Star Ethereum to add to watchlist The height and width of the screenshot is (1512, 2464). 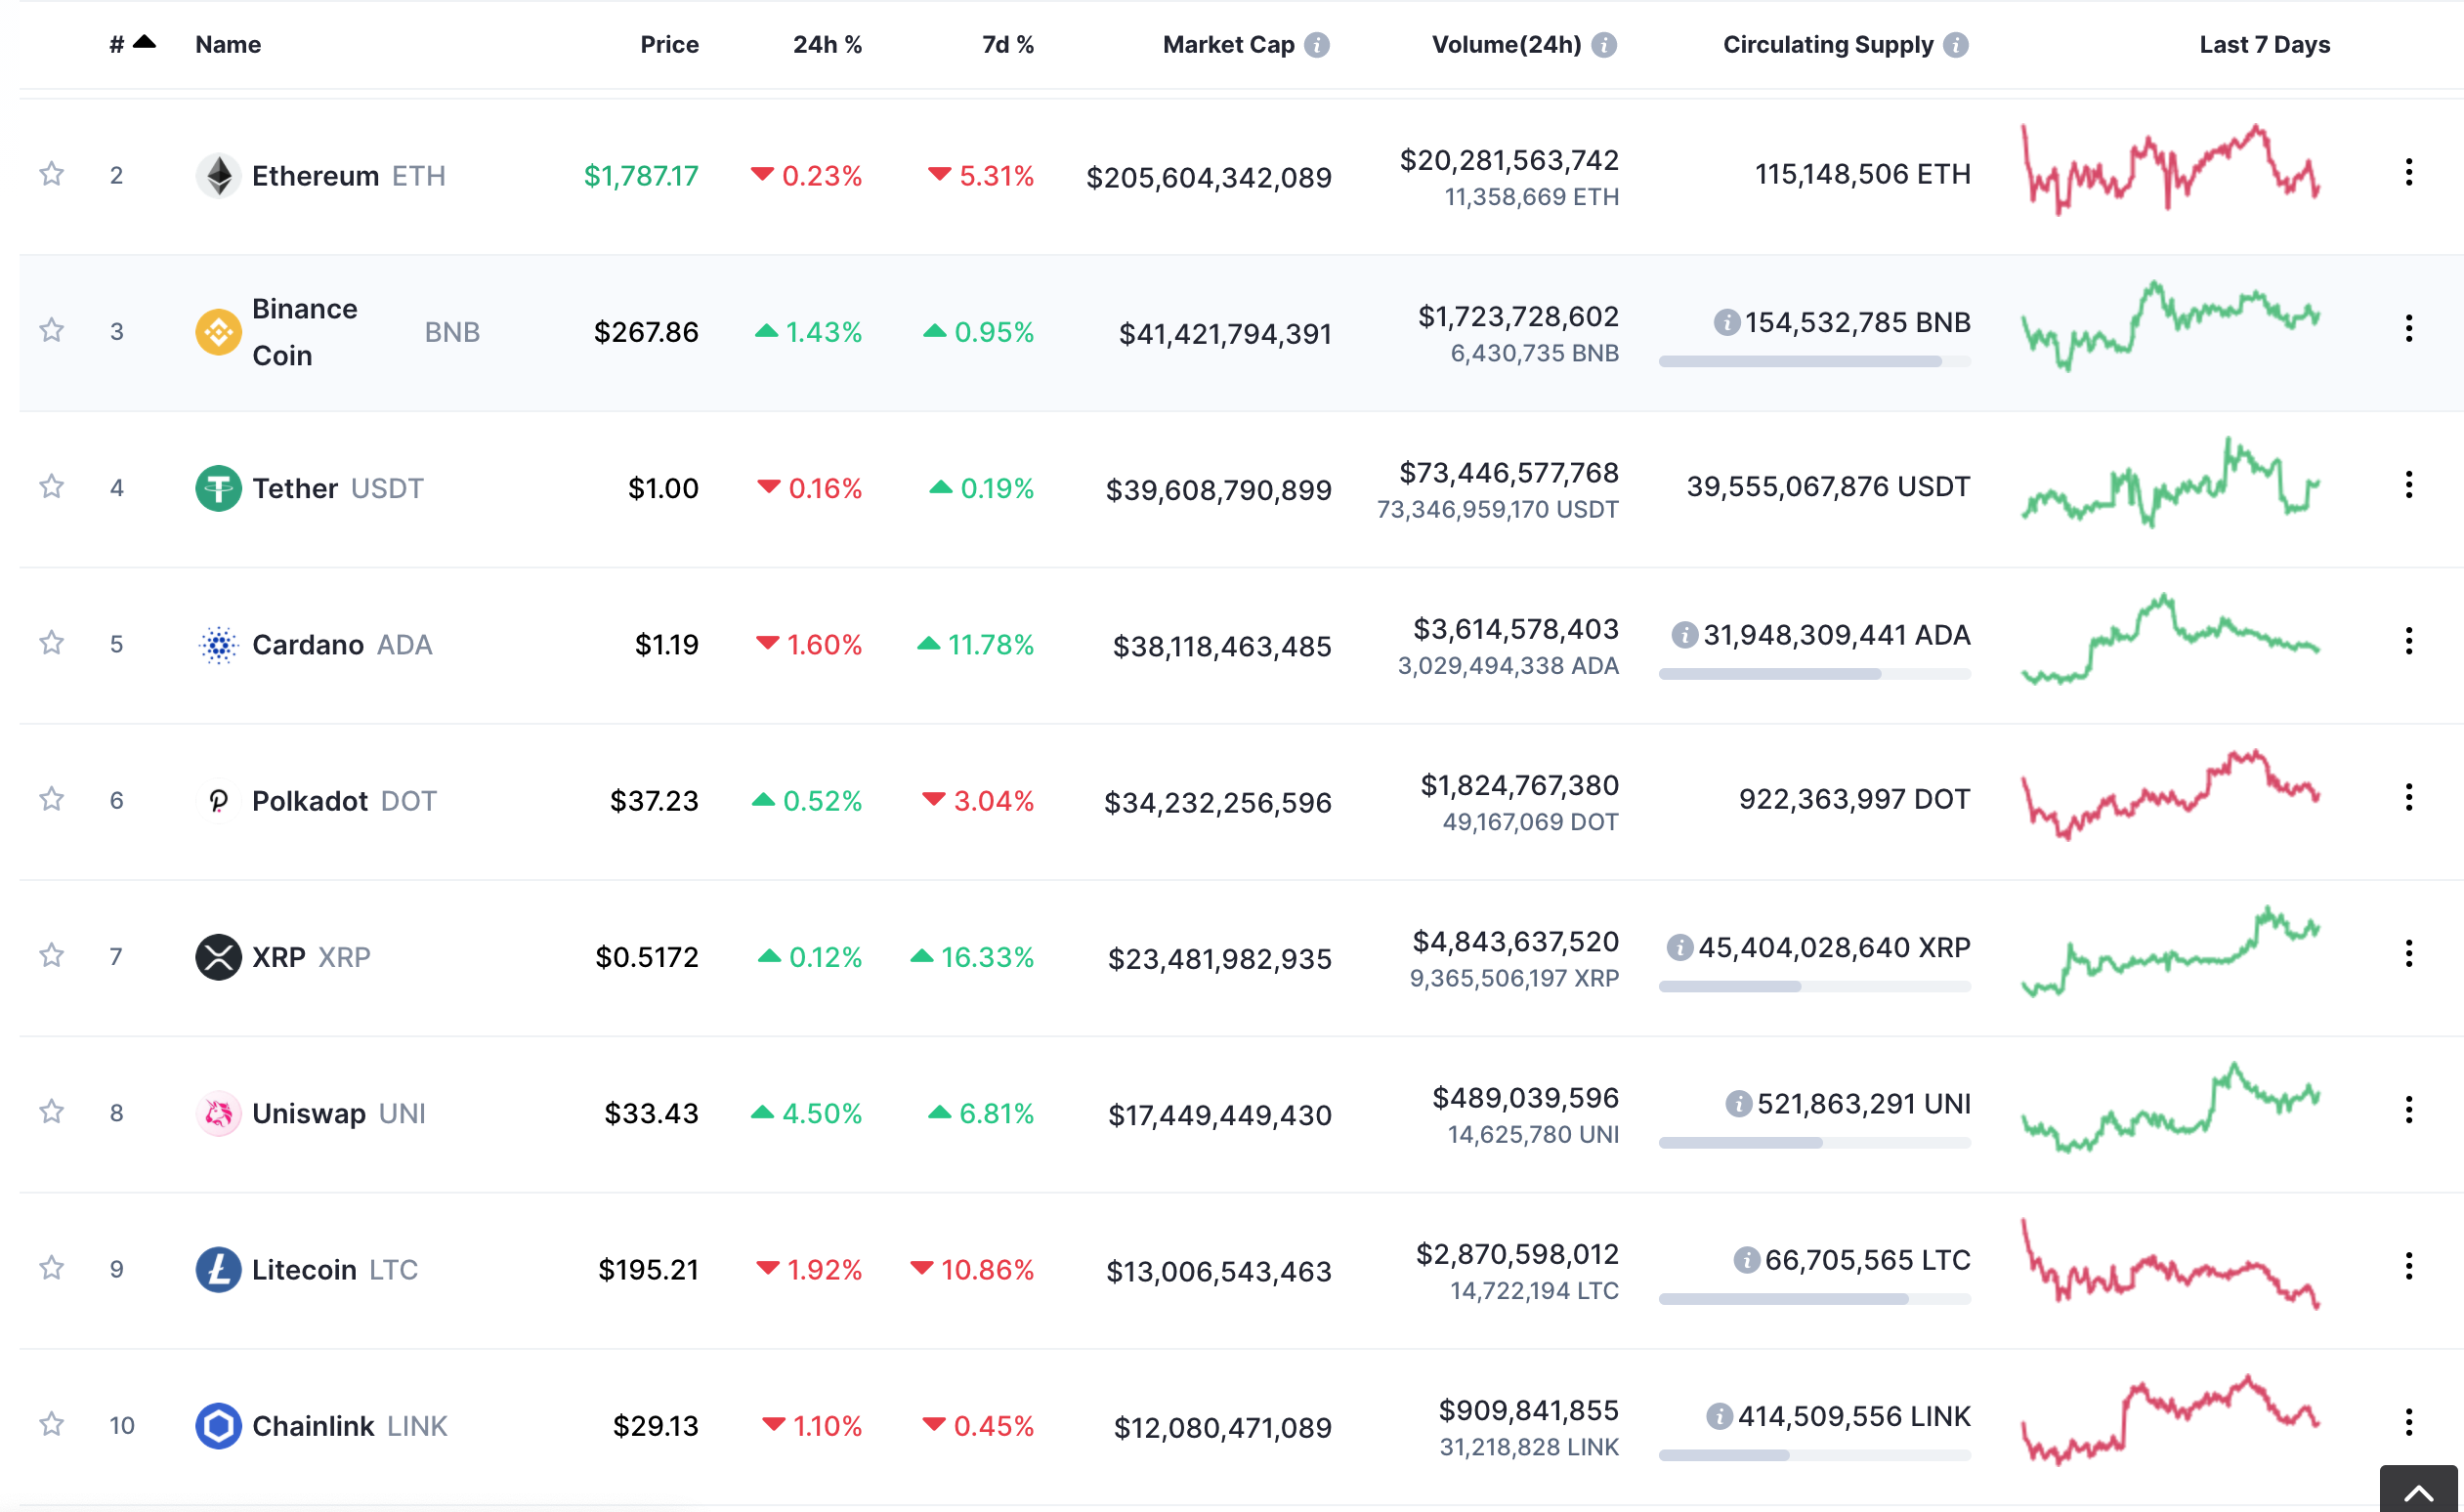52,175
